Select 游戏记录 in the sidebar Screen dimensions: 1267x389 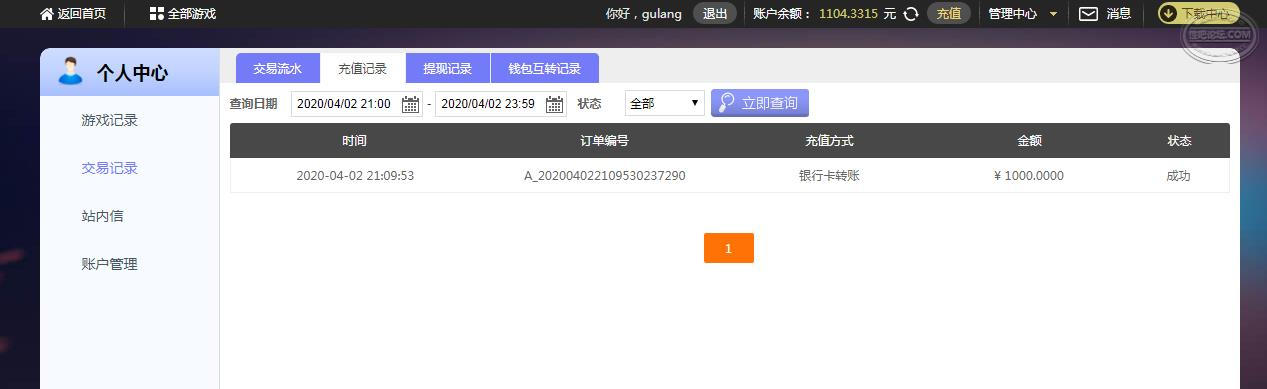(x=109, y=120)
